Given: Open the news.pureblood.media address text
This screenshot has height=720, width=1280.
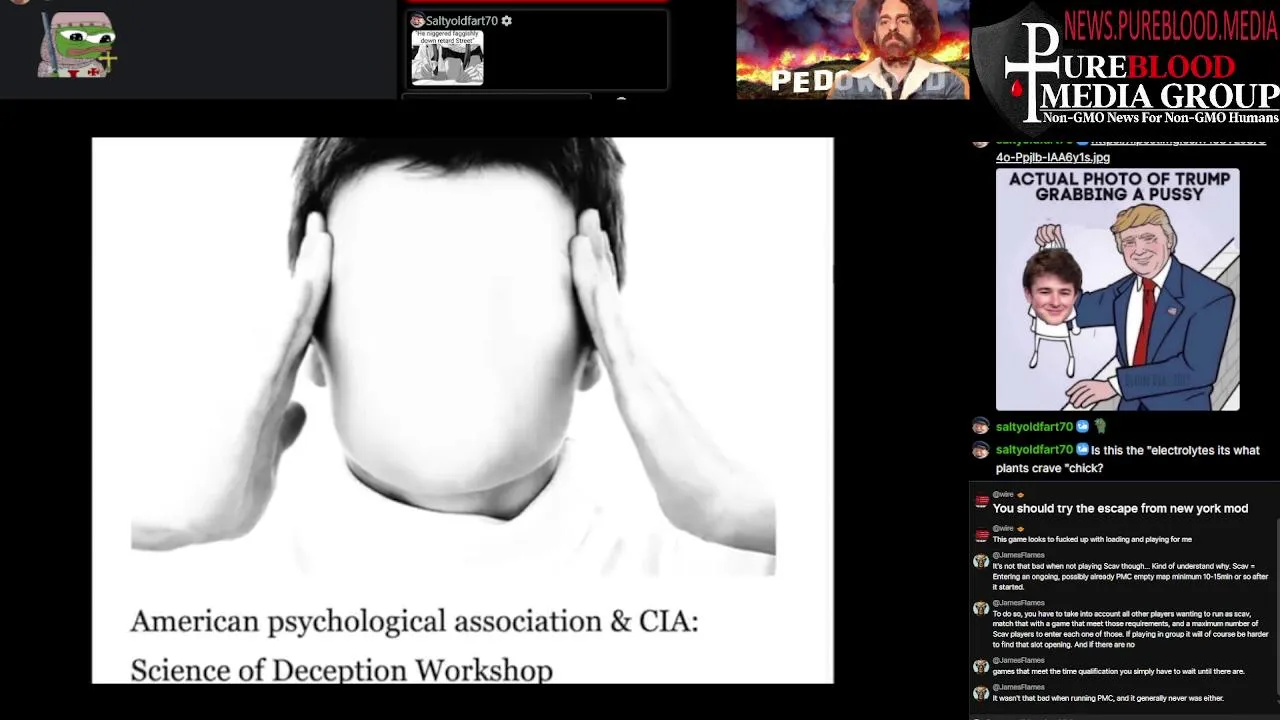Looking at the screenshot, I should tap(1171, 25).
